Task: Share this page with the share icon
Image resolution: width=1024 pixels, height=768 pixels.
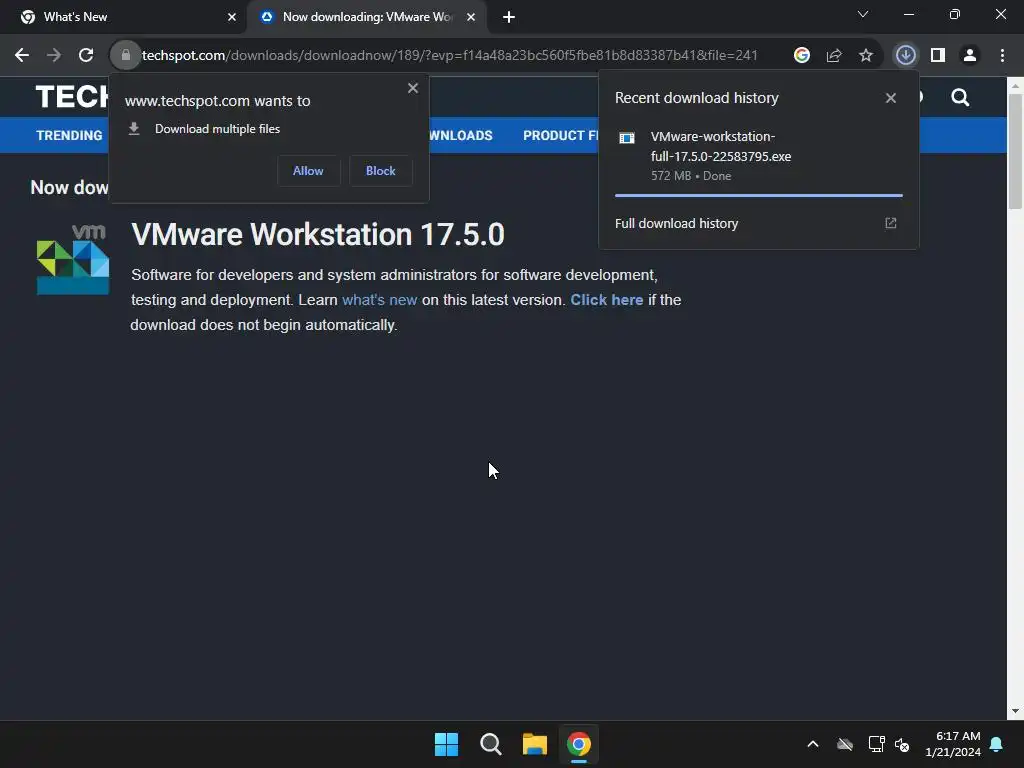Action: pos(833,56)
